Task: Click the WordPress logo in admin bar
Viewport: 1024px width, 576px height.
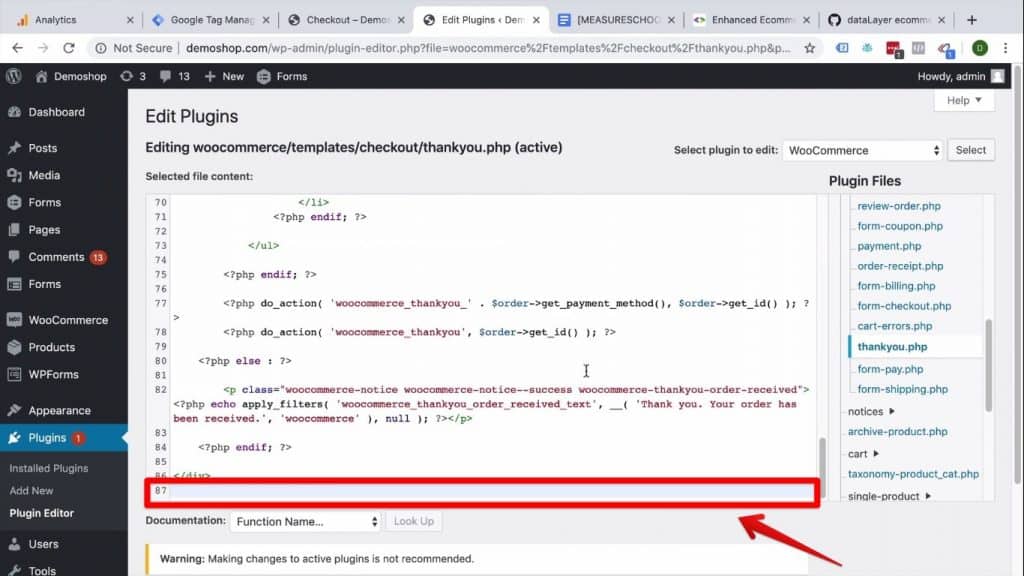Action: (14, 76)
